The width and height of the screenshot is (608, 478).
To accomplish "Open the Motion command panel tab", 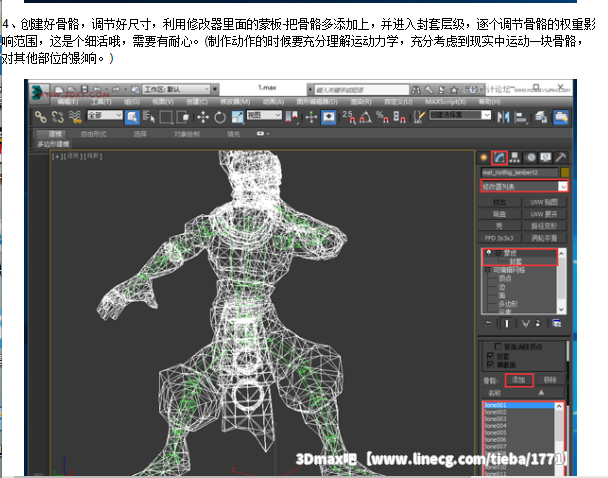I will coord(530,157).
